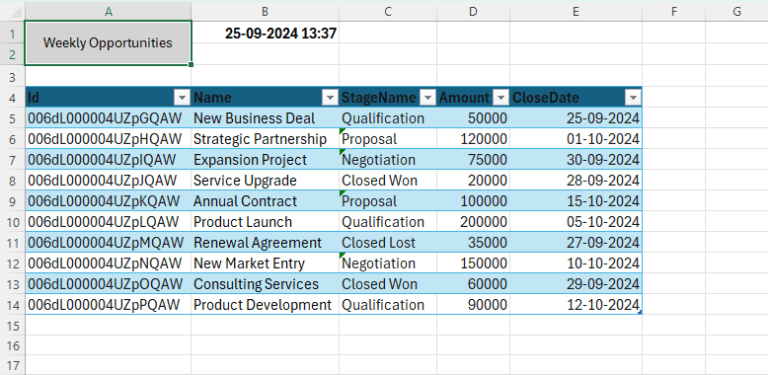Viewport: 768px width, 375px height.
Task: Select column header F
Action: pyautogui.click(x=674, y=12)
